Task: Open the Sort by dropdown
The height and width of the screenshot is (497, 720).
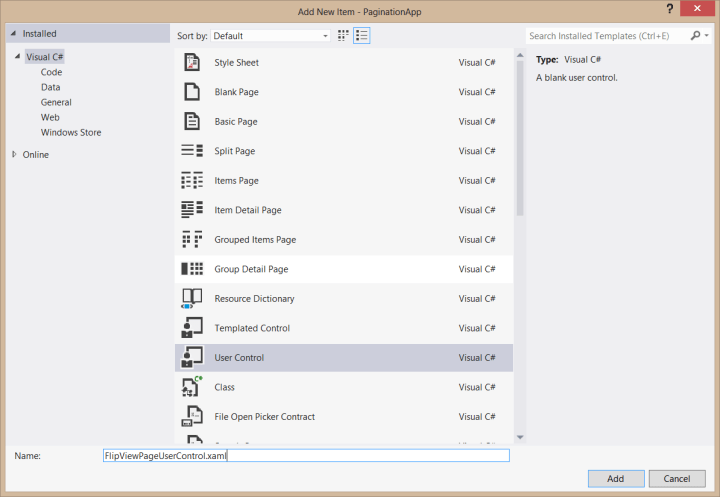Action: coord(270,36)
